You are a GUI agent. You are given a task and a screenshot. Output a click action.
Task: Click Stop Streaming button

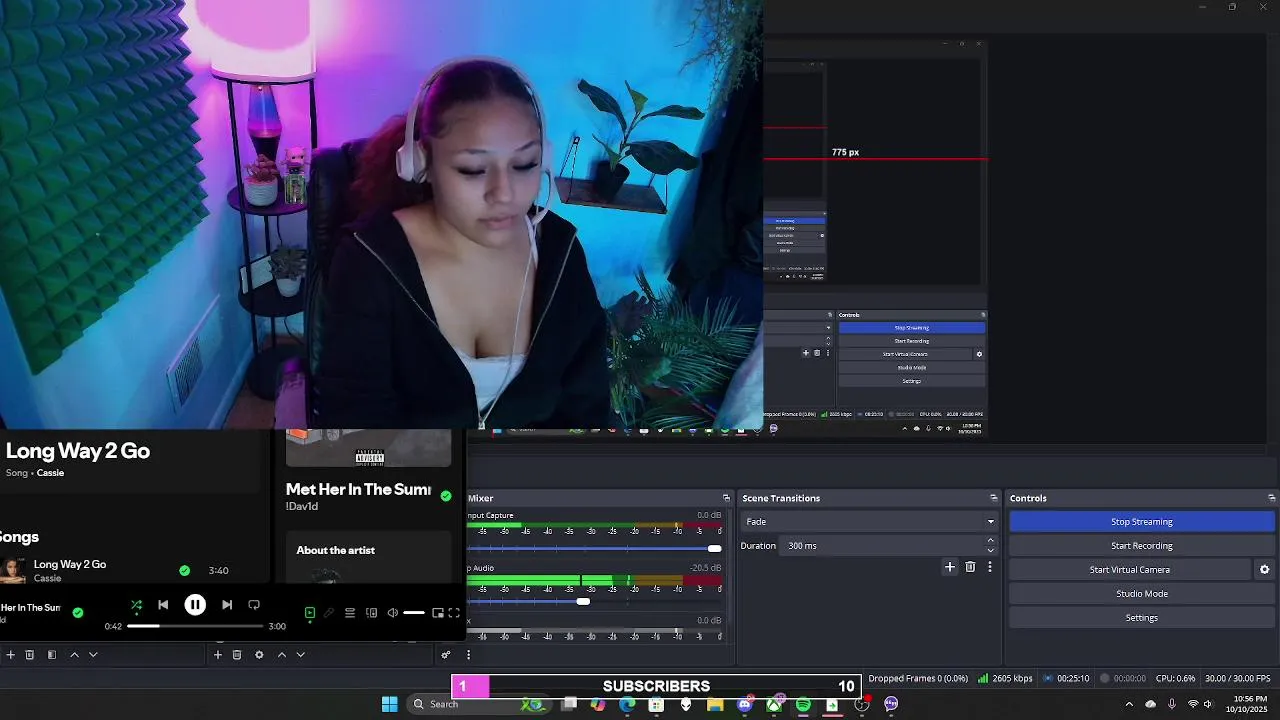pyautogui.click(x=1142, y=521)
